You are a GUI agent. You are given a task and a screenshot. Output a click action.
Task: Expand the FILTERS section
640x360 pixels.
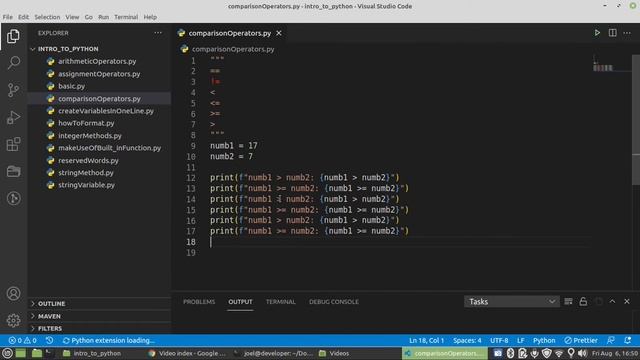[50, 329]
